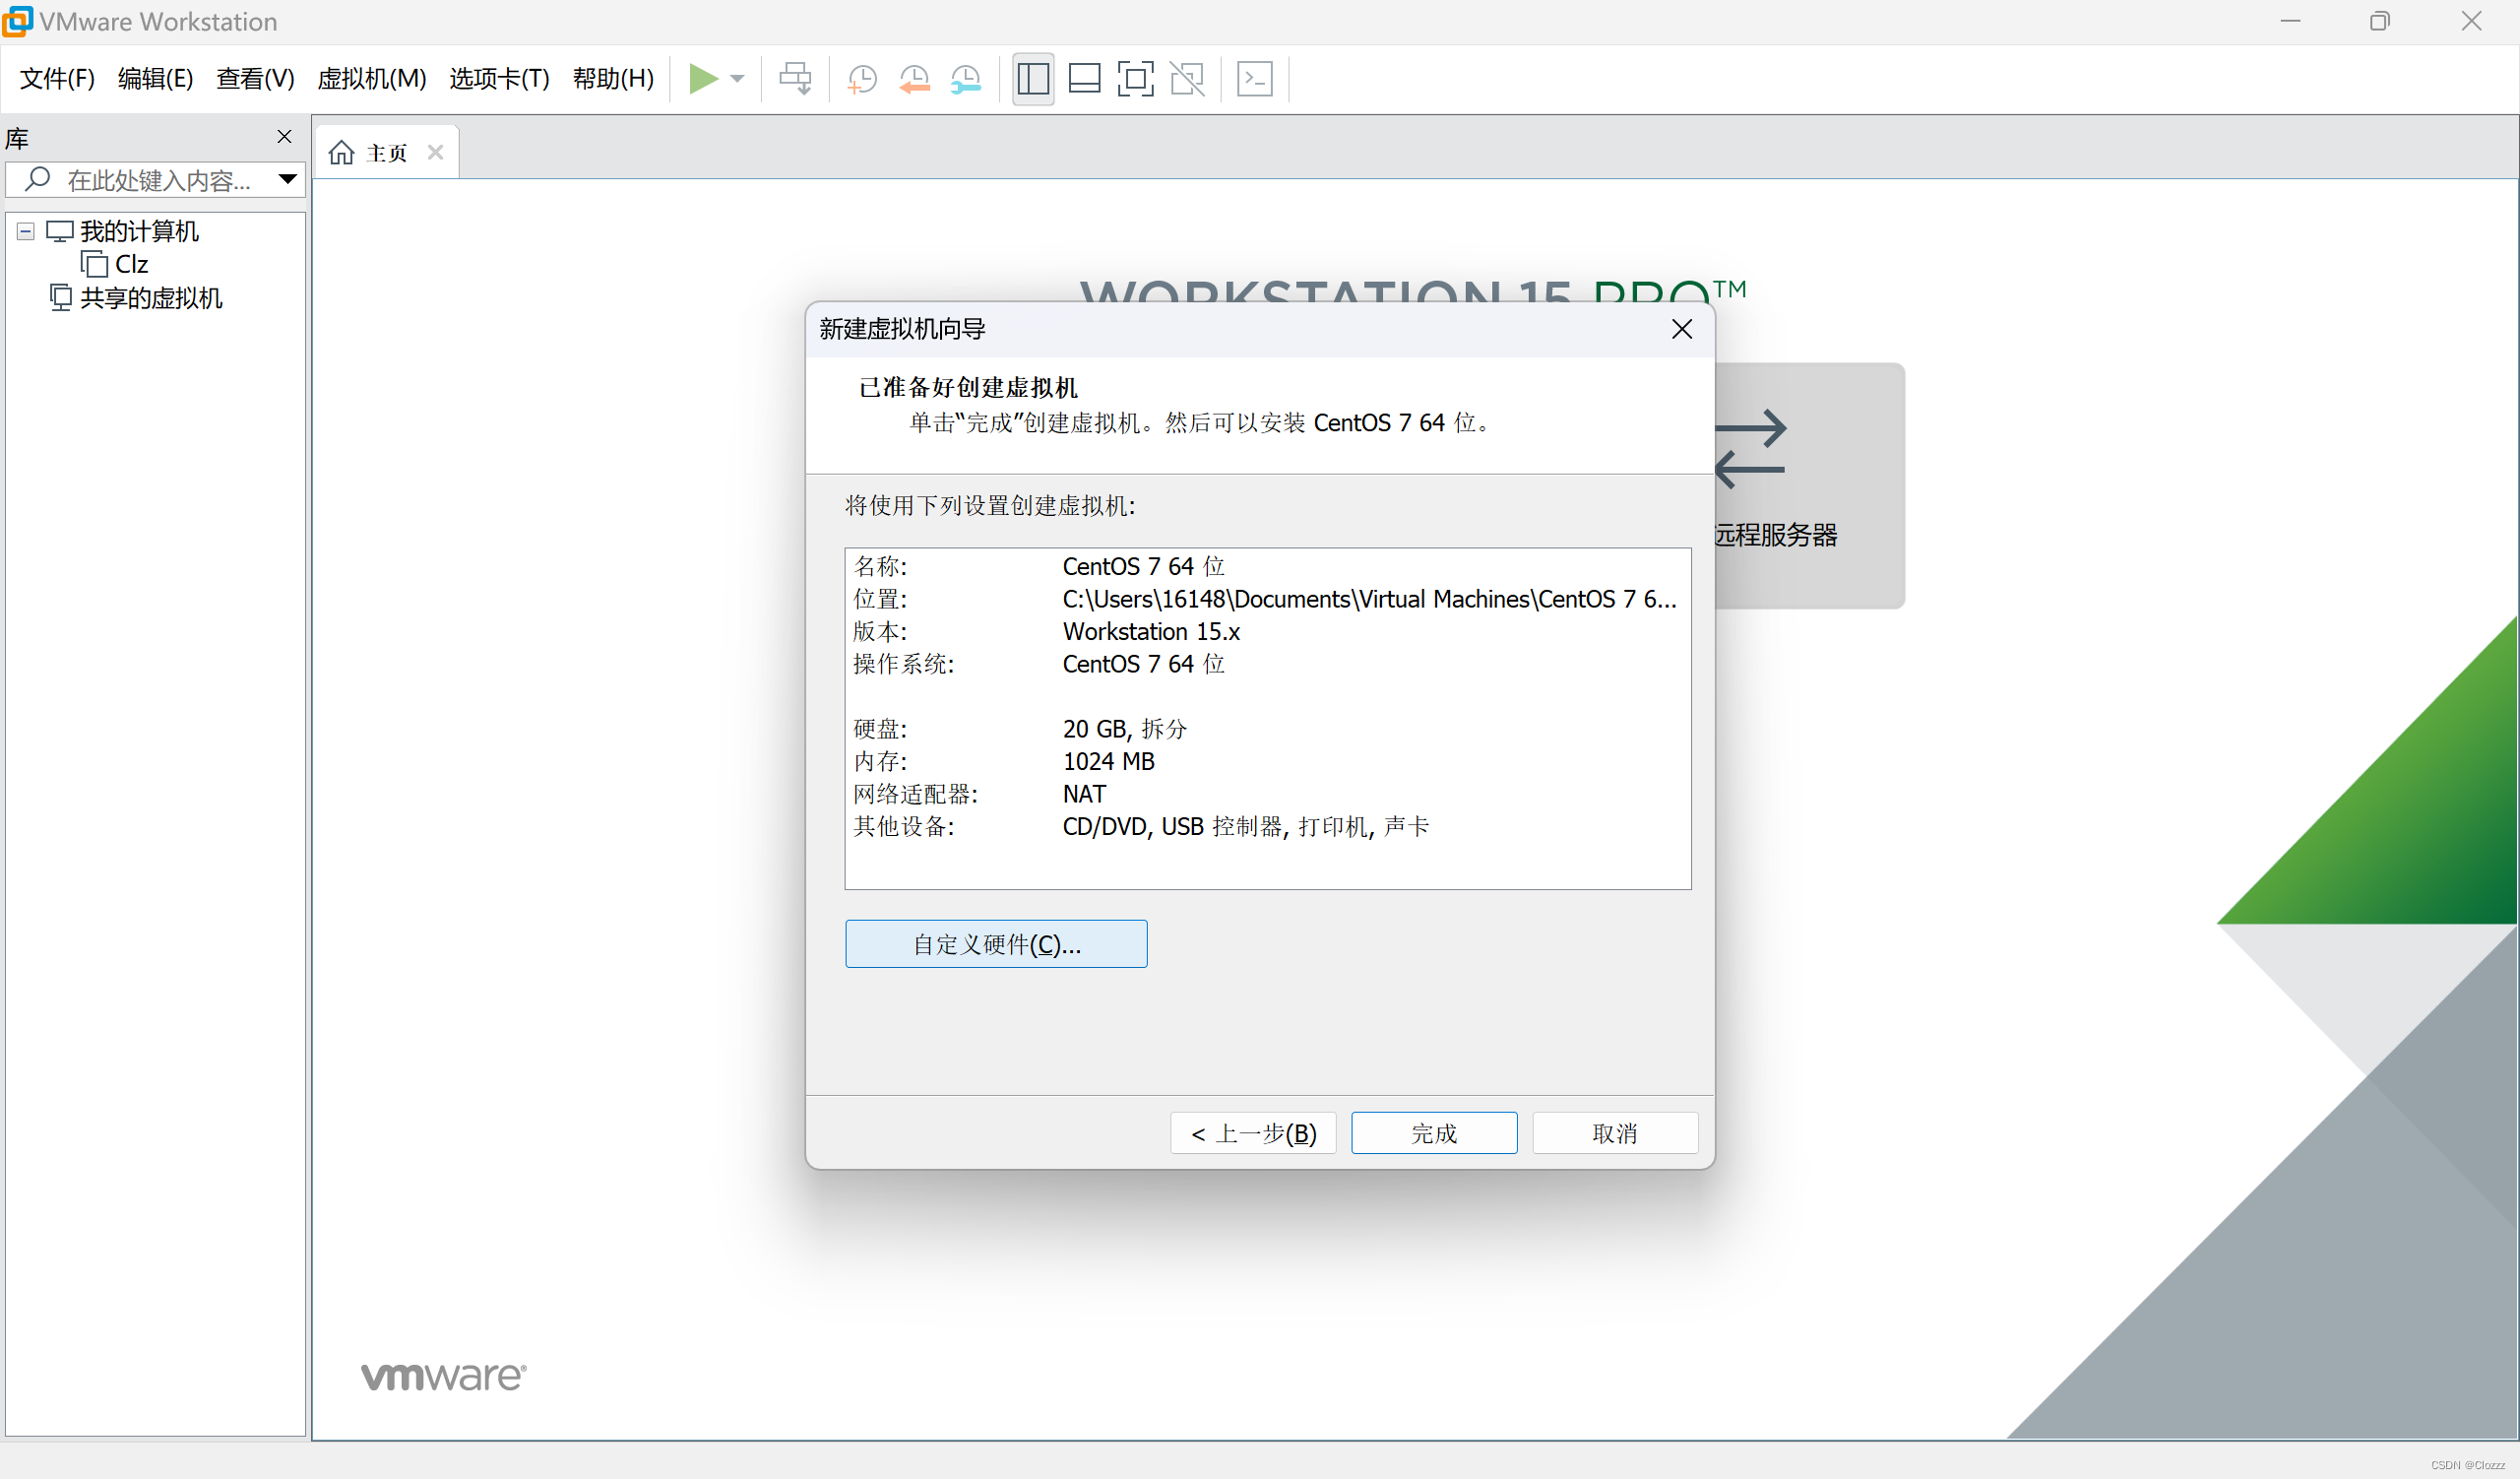Click the Send Ctrl+Alt+Del icon

(x=795, y=79)
